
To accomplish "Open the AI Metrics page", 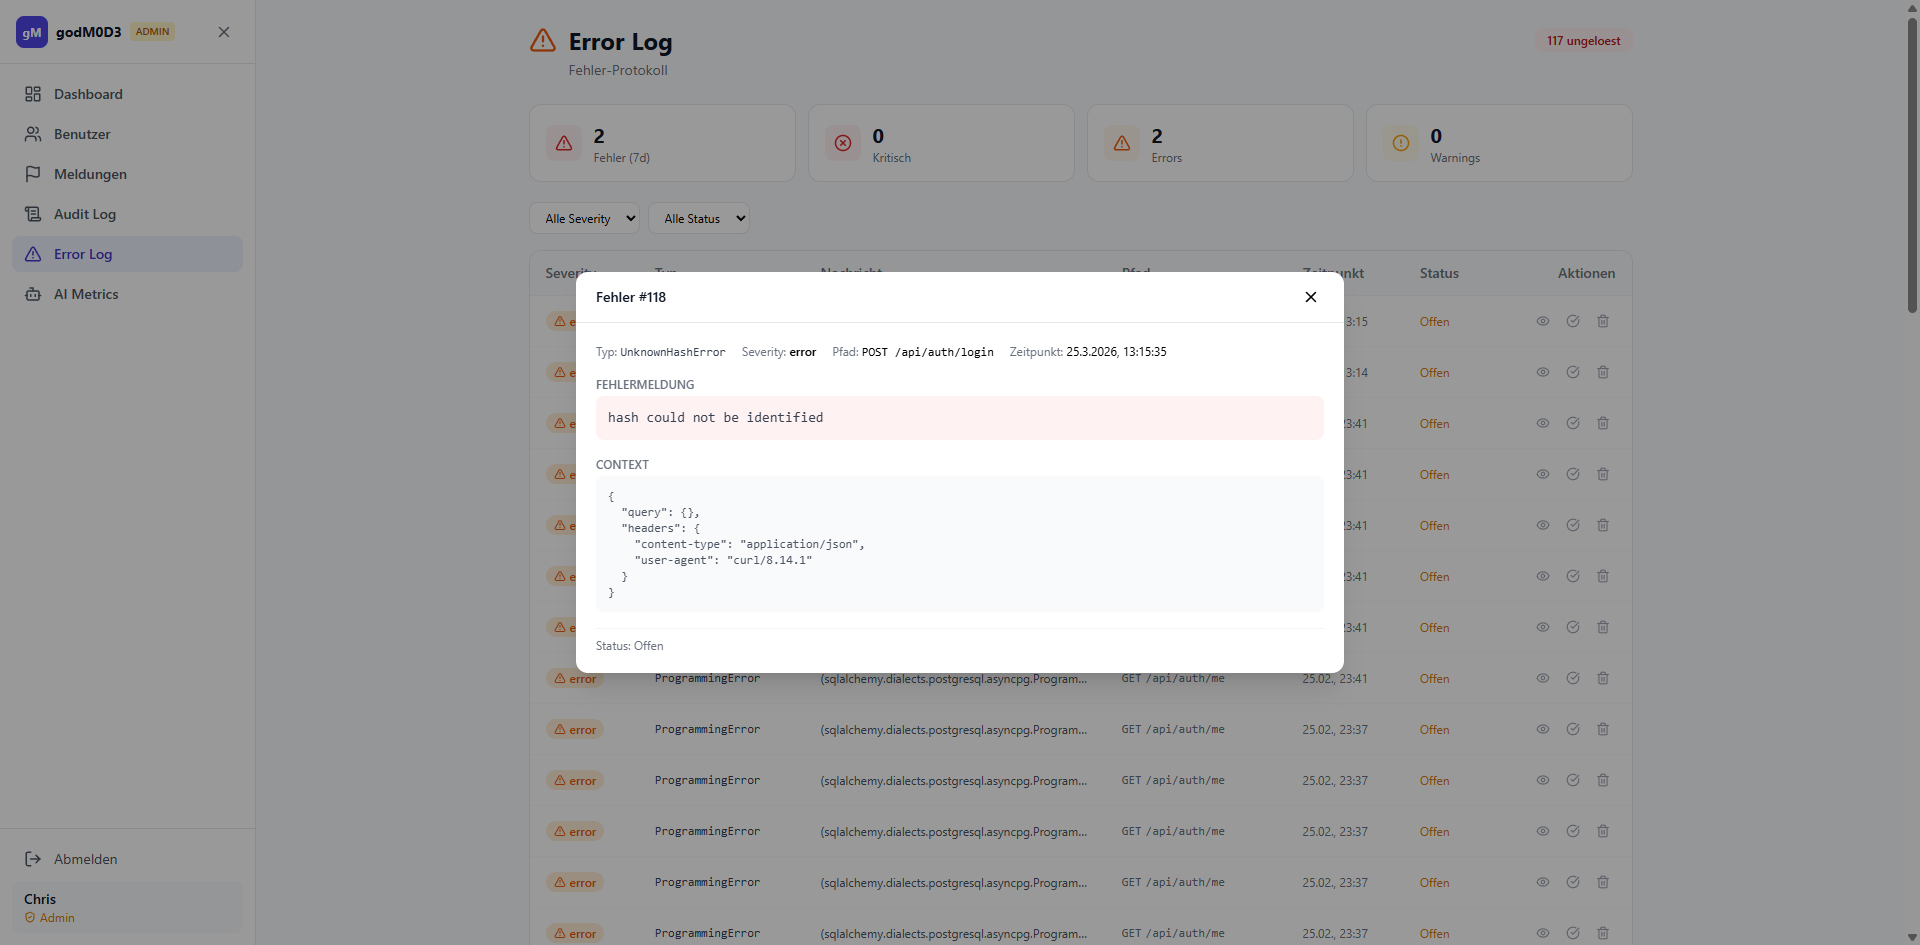I will (86, 294).
